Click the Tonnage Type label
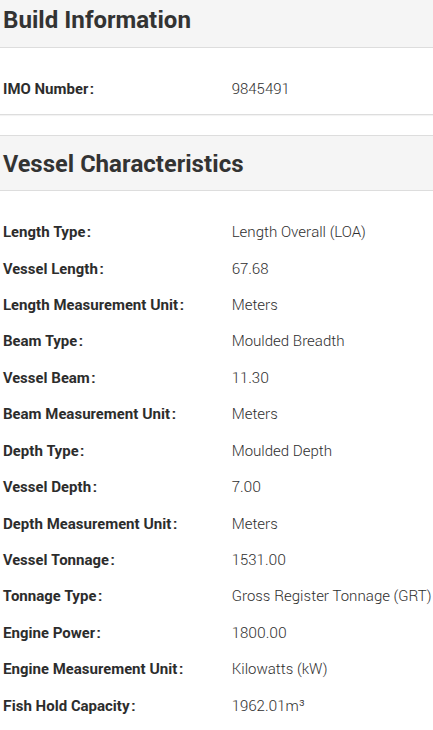Image resolution: width=433 pixels, height=730 pixels. click(53, 596)
